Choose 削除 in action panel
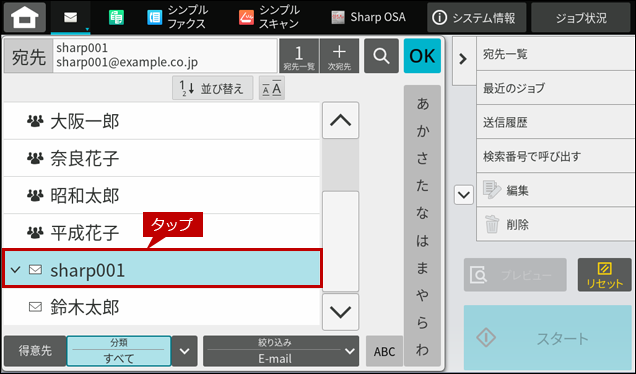The image size is (636, 374). click(x=556, y=224)
